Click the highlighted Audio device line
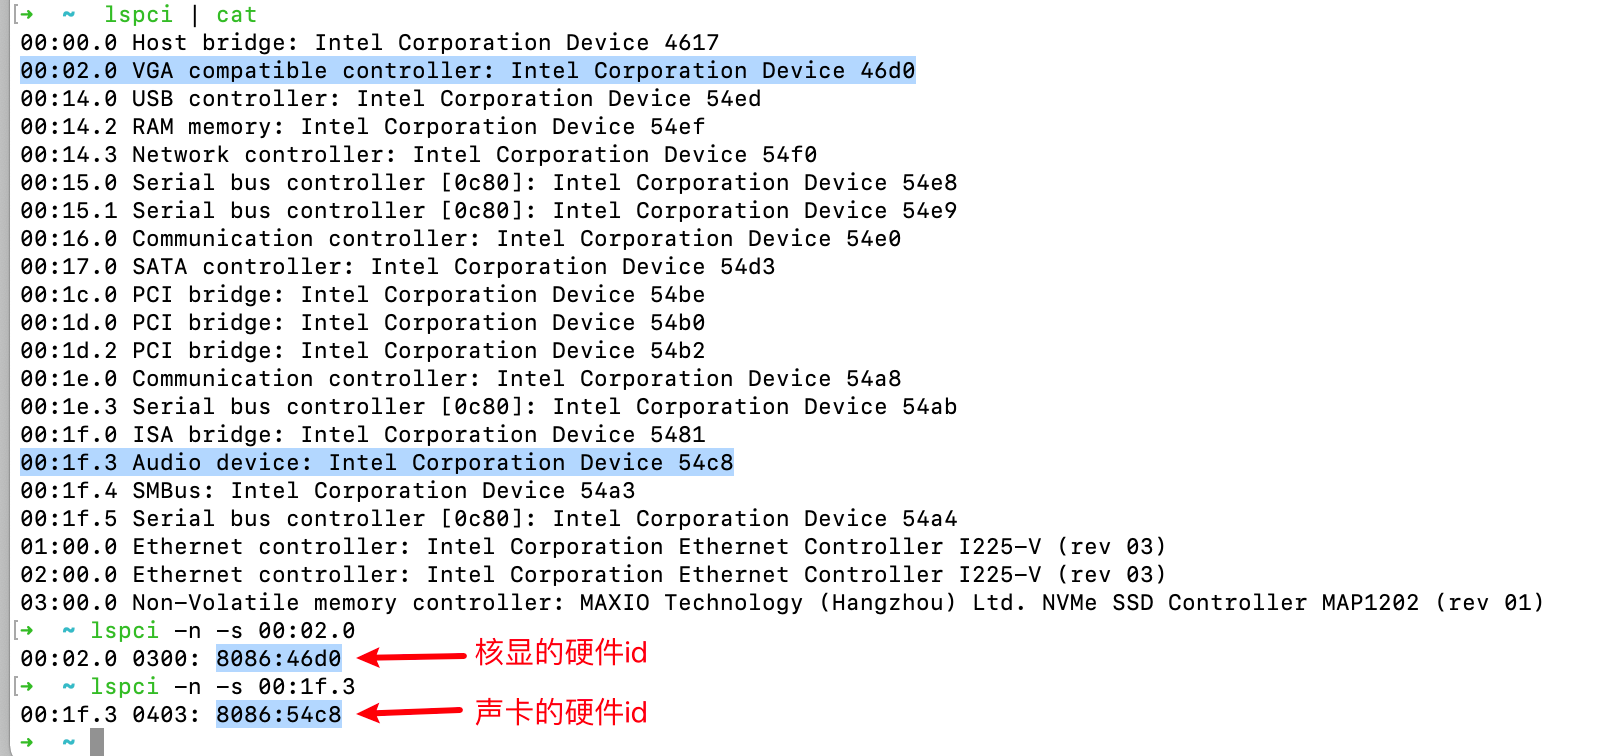The height and width of the screenshot is (756, 1598). point(376,463)
